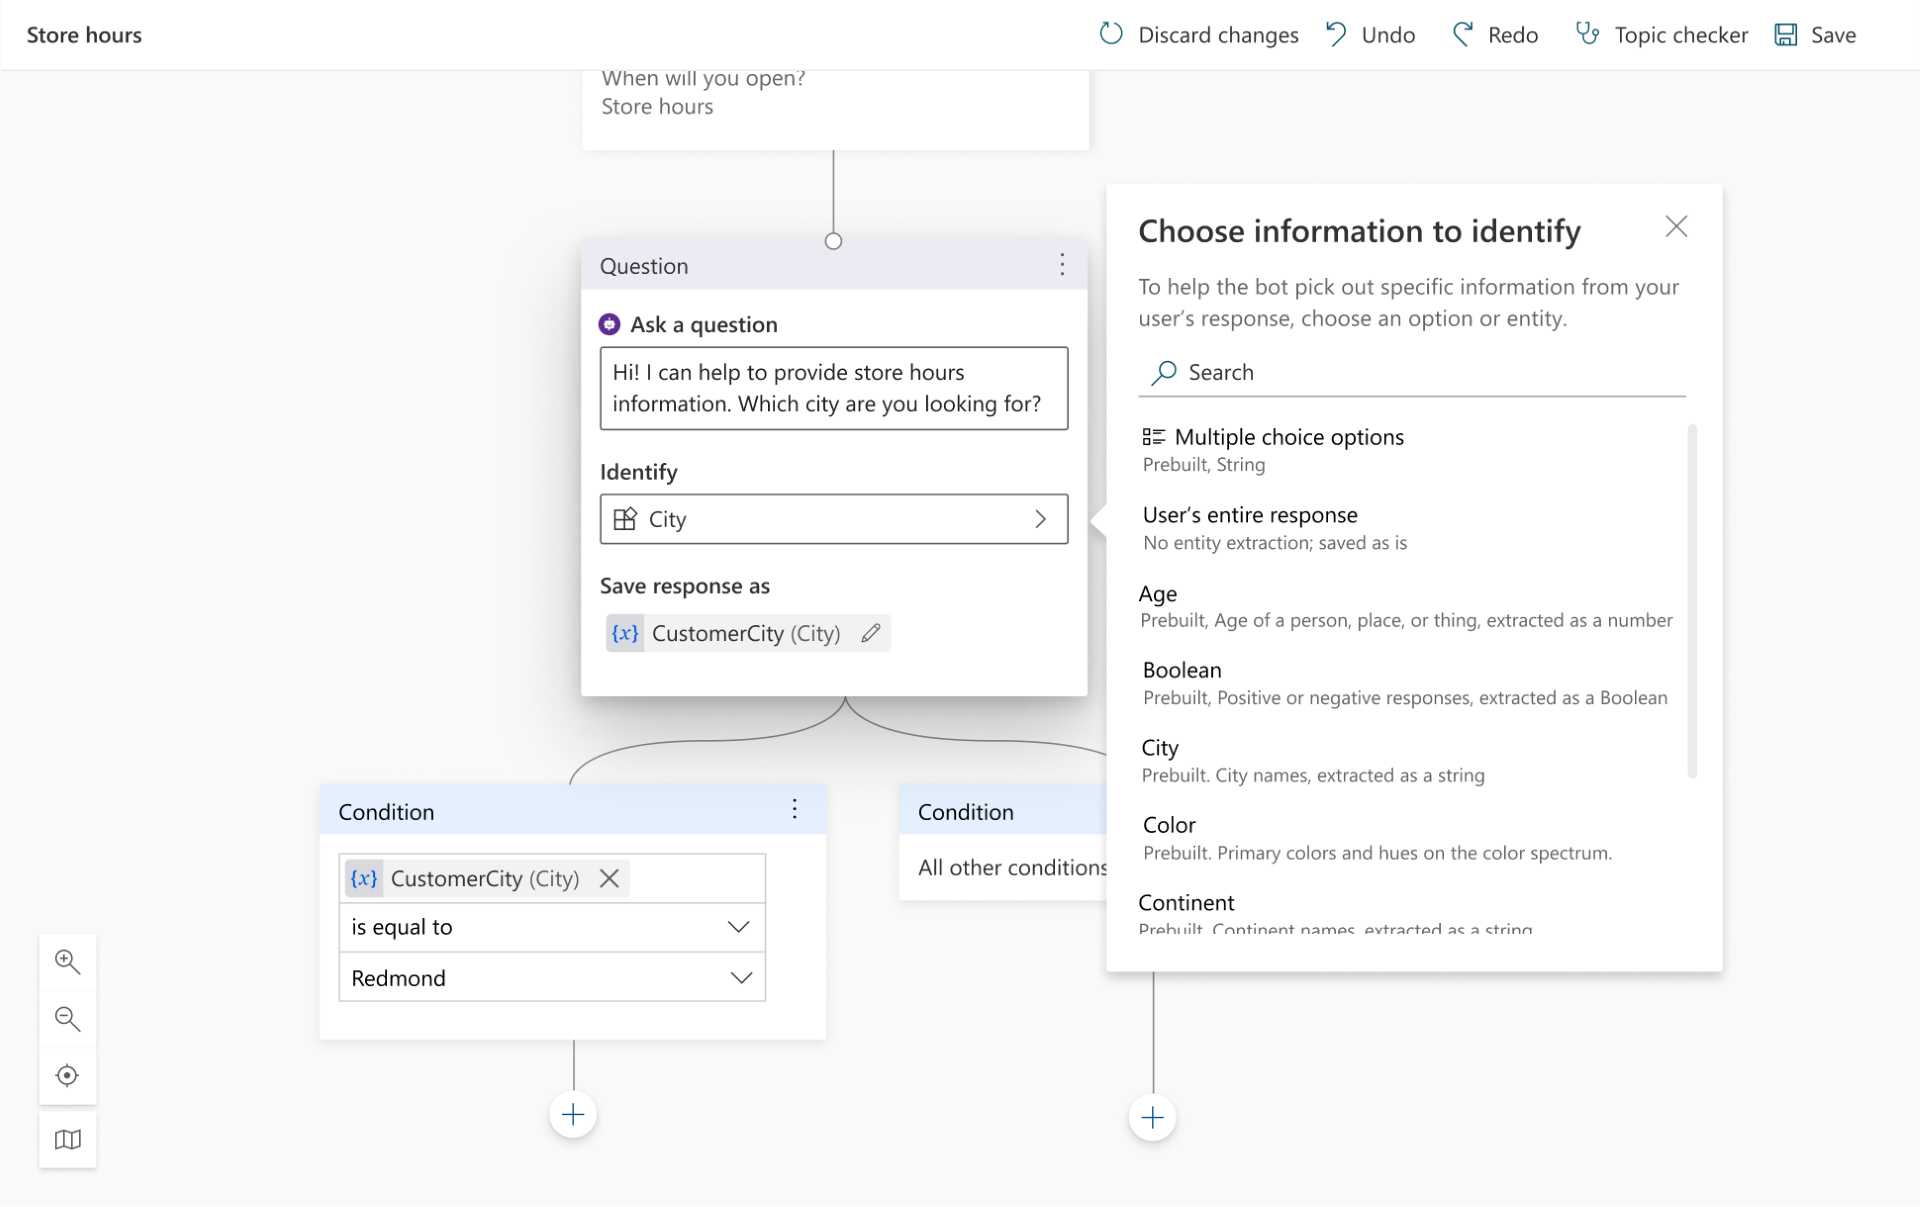Remove CustomerCity variable from condition
1920x1207 pixels.
pyautogui.click(x=609, y=878)
